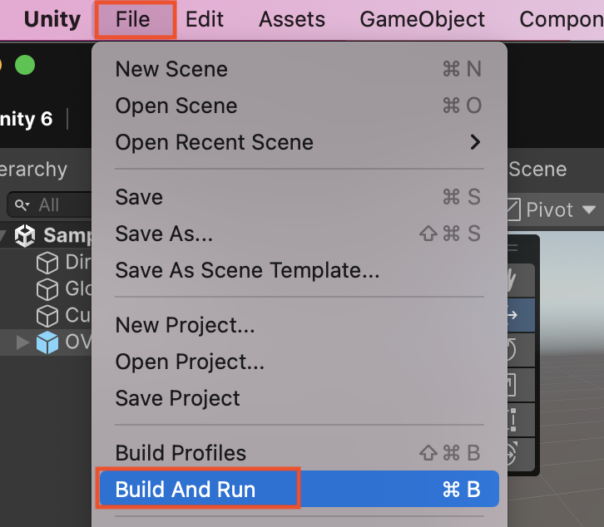Screen dimensions: 604x527
Task: Click the Hierarchy search magnifier icon
Action: tap(22, 205)
